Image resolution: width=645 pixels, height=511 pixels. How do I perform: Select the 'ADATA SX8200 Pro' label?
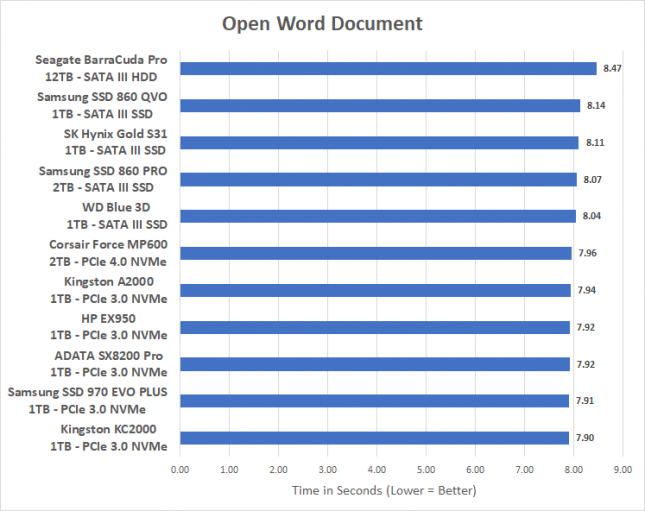coord(109,355)
